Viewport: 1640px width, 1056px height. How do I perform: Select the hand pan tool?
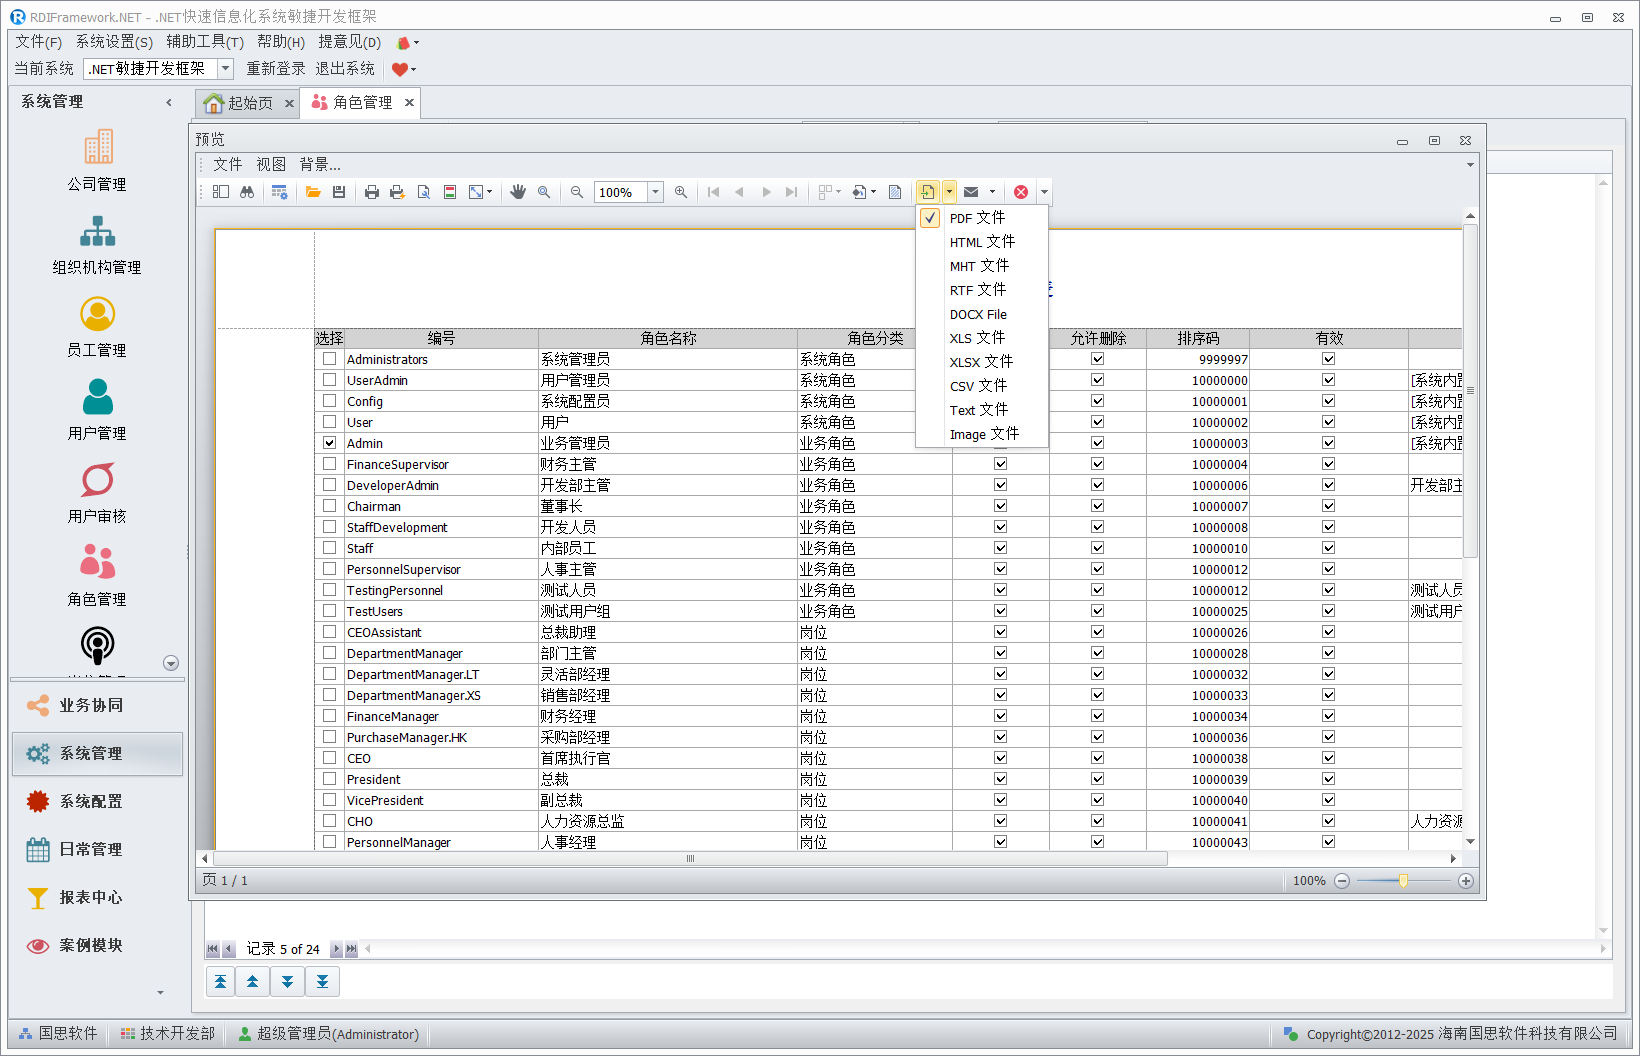tap(518, 192)
